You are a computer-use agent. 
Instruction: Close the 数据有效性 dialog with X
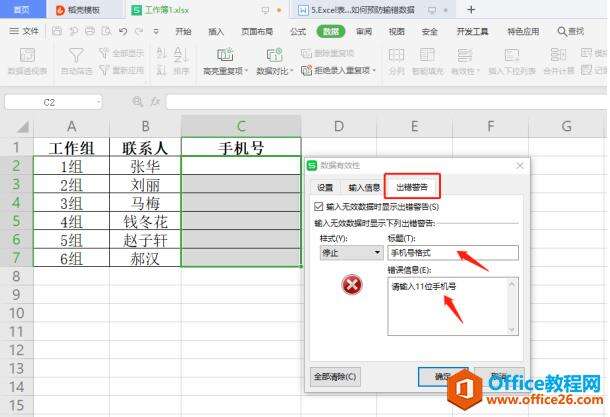coord(520,166)
